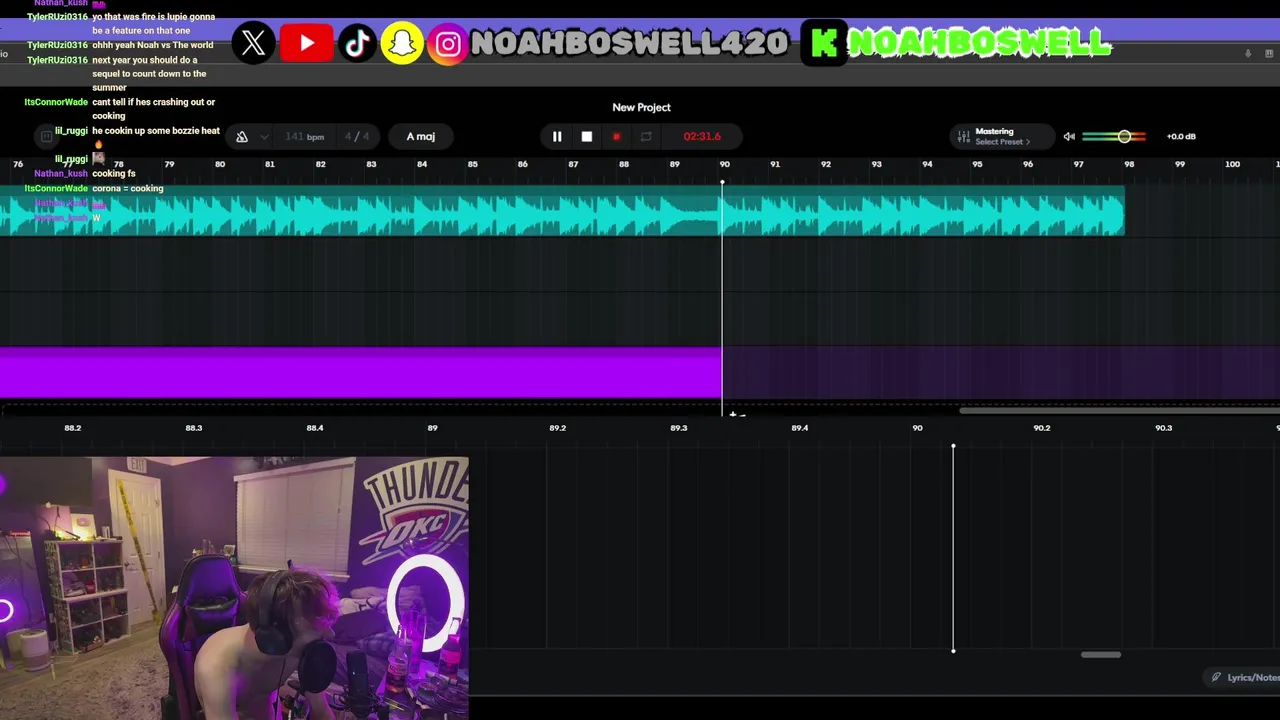Click the 02:31.6 time display

tap(702, 137)
